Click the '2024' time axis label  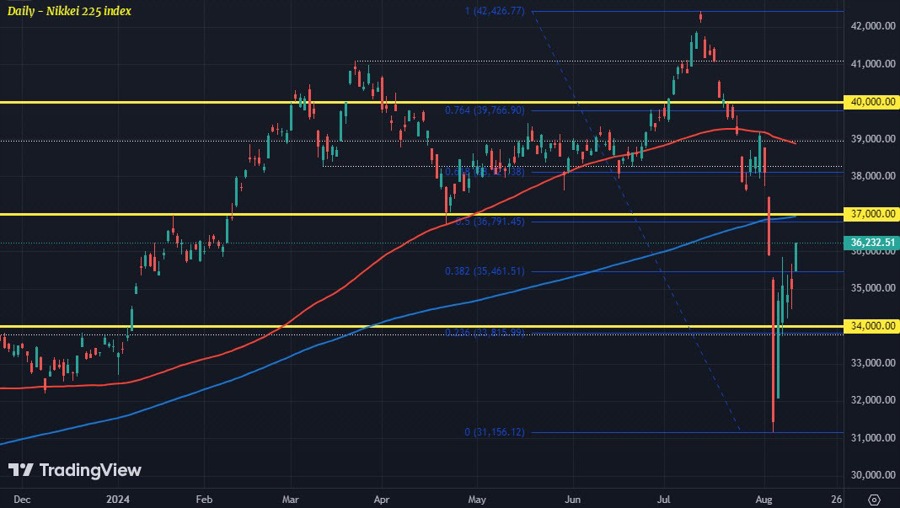coord(118,499)
